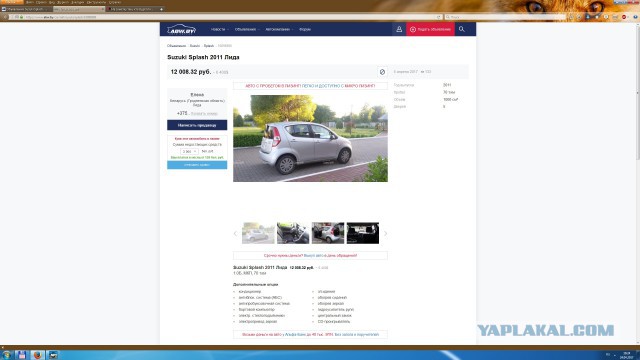640x360 pixels.
Task: Show previous thumbnails with left arrow
Action: pyautogui.click(x=236, y=233)
